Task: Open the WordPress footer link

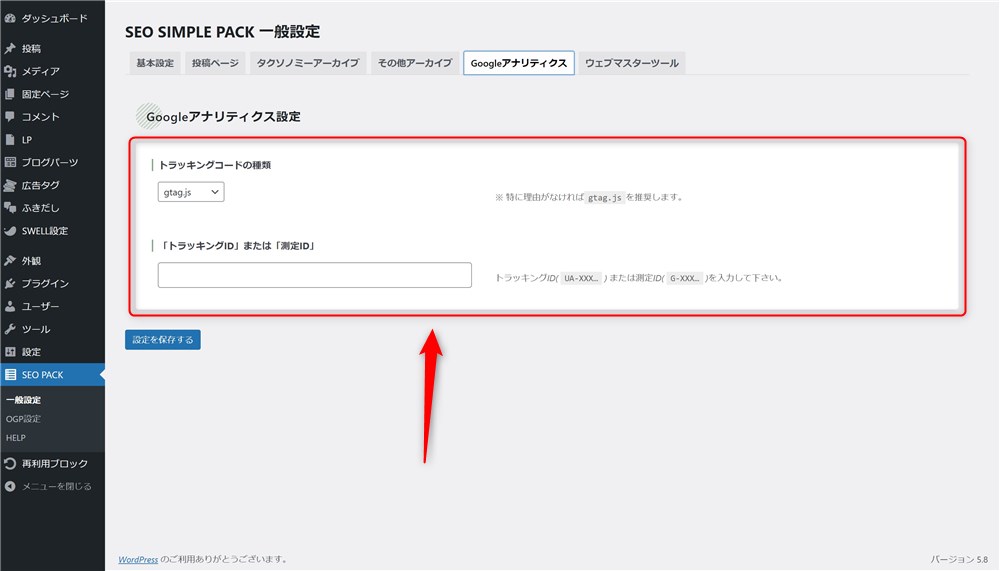Action: (138, 560)
